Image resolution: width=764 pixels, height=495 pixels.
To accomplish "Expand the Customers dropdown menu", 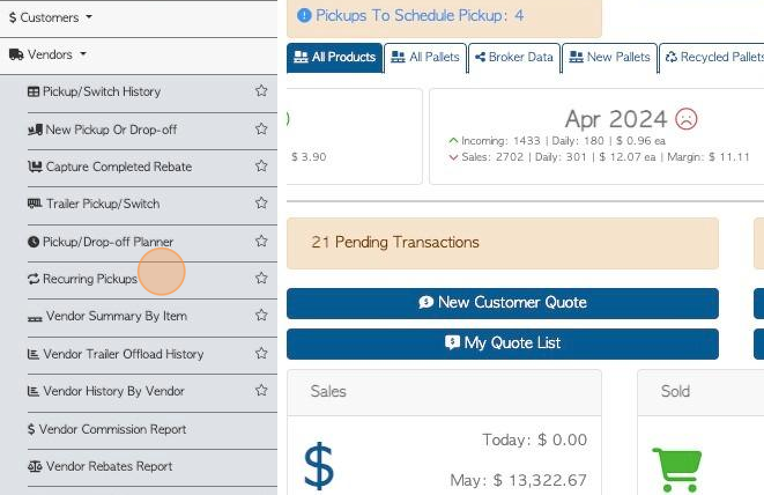I will (x=50, y=17).
